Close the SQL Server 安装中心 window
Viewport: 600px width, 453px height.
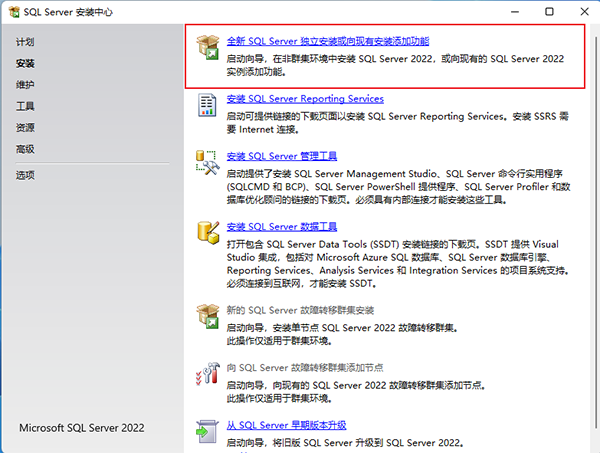coord(584,12)
